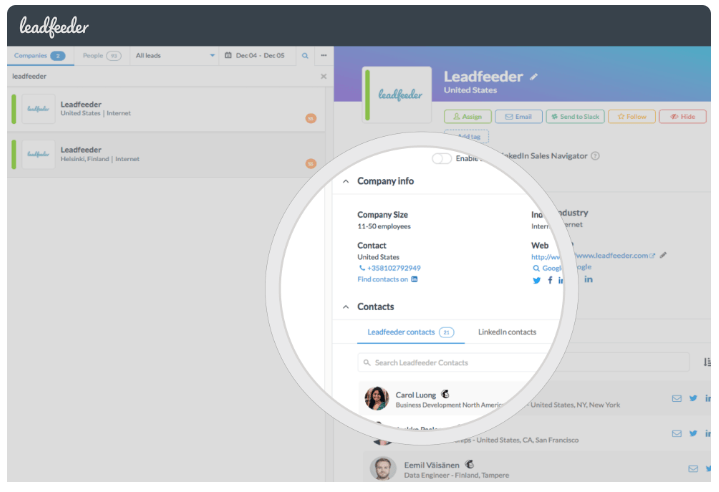This screenshot has height=492, width=719.
Task: Click the Leadfeeder logo in header
Action: (x=54, y=27)
